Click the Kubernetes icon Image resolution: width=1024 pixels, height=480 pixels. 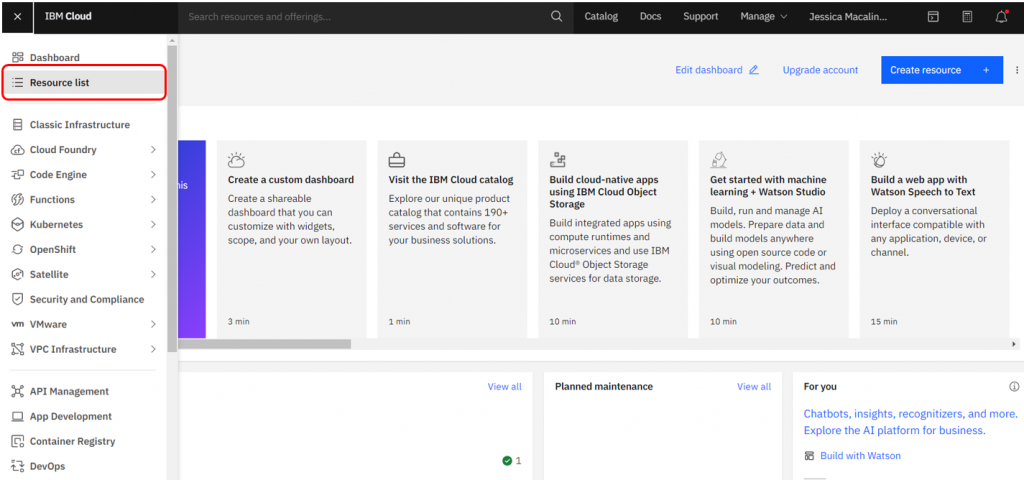pyautogui.click(x=18, y=224)
